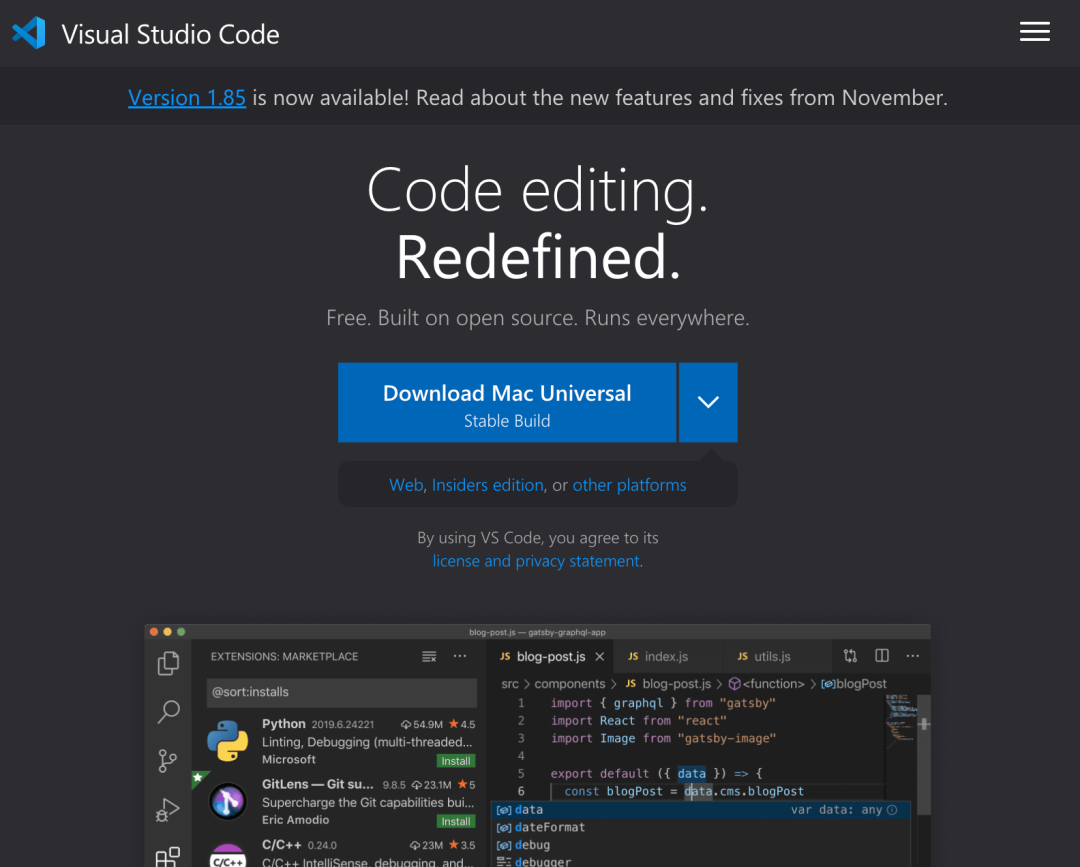Click the @sort:installs search field

click(342, 692)
